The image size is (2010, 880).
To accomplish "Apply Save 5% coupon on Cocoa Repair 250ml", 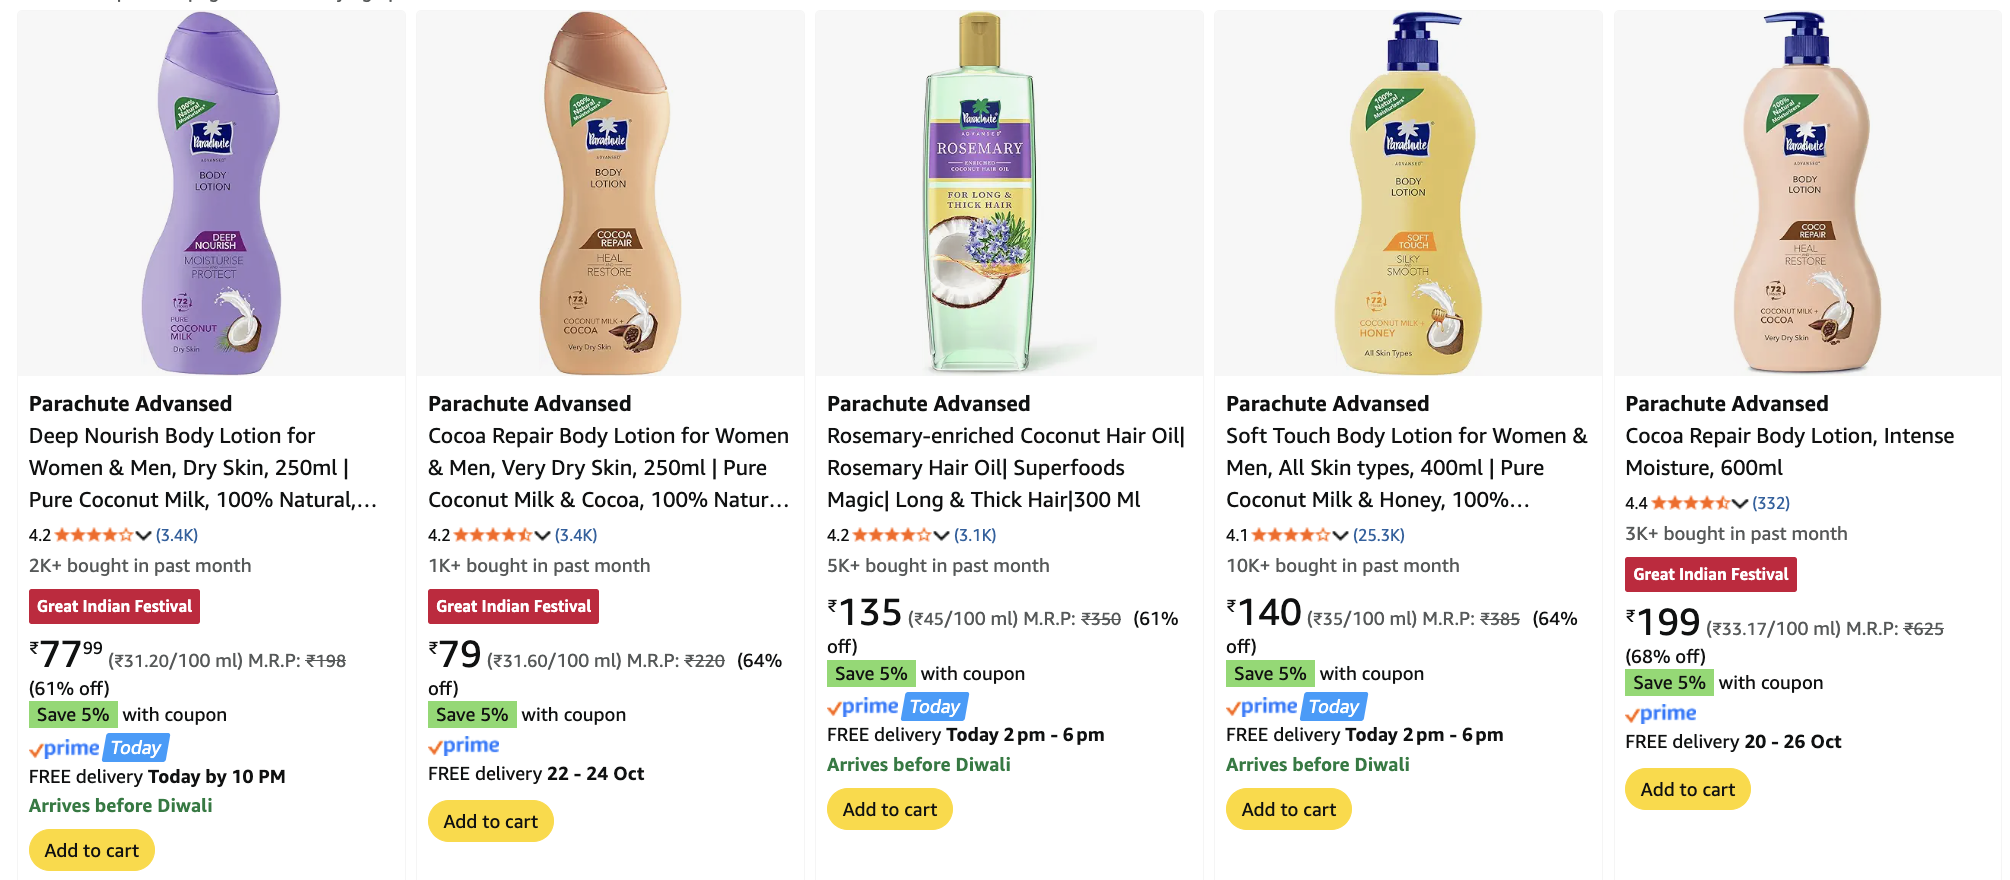I will point(472,715).
